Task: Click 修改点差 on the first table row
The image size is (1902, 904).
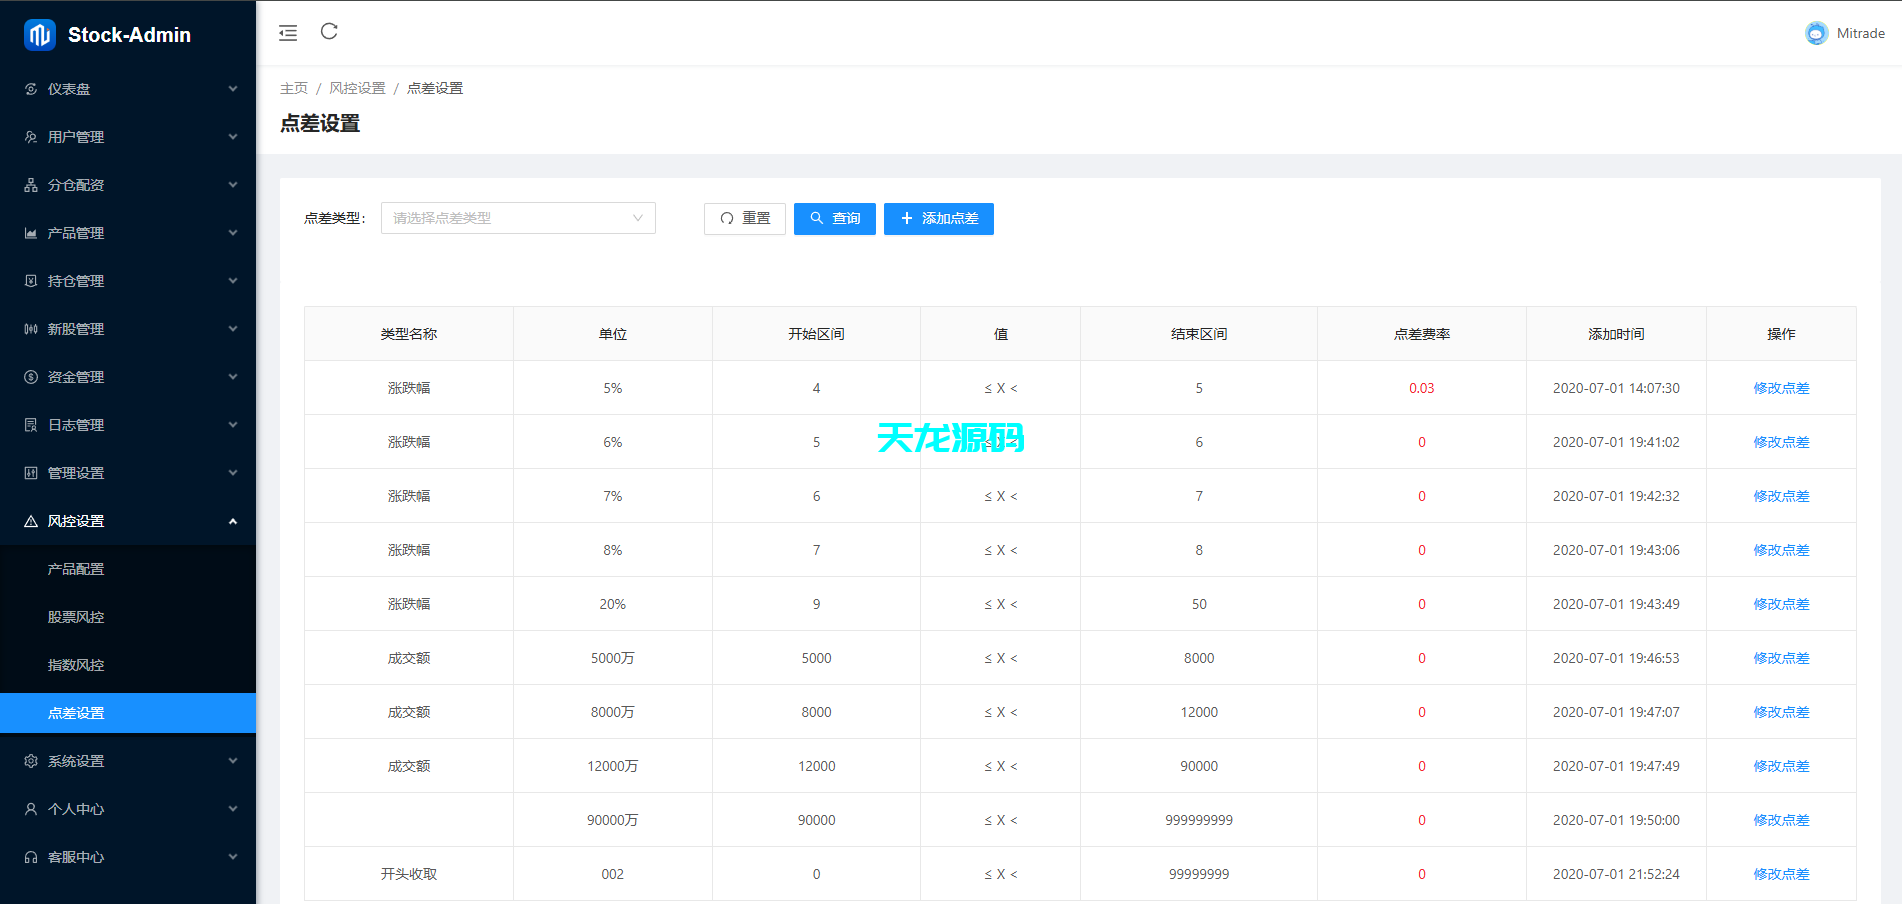Action: (1781, 388)
